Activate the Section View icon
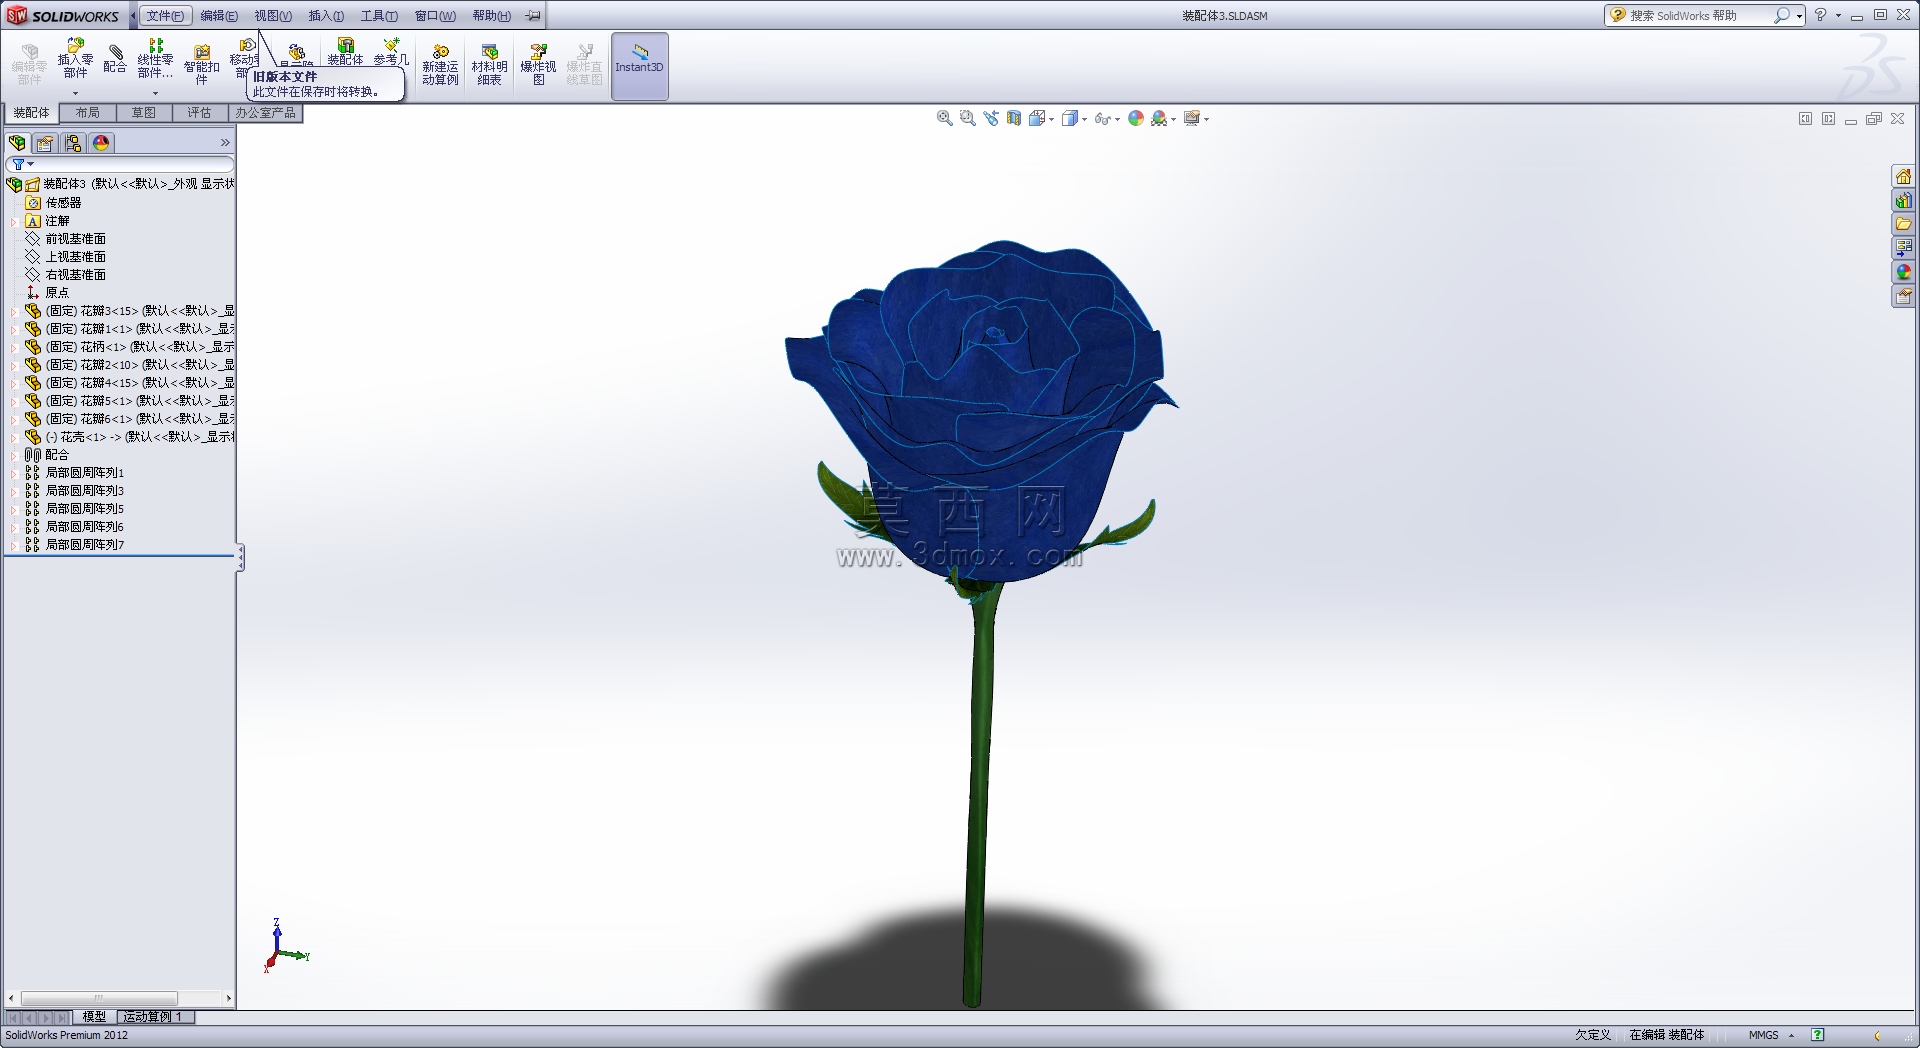The height and width of the screenshot is (1048, 1920). (1014, 118)
